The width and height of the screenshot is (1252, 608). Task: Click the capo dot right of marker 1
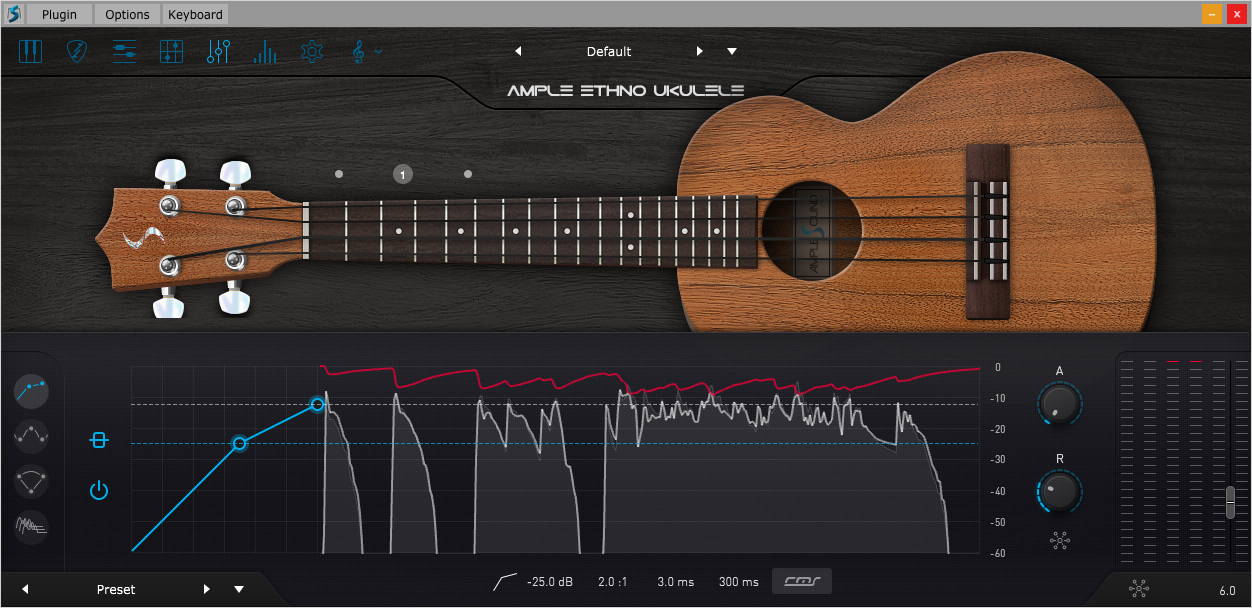point(467,174)
